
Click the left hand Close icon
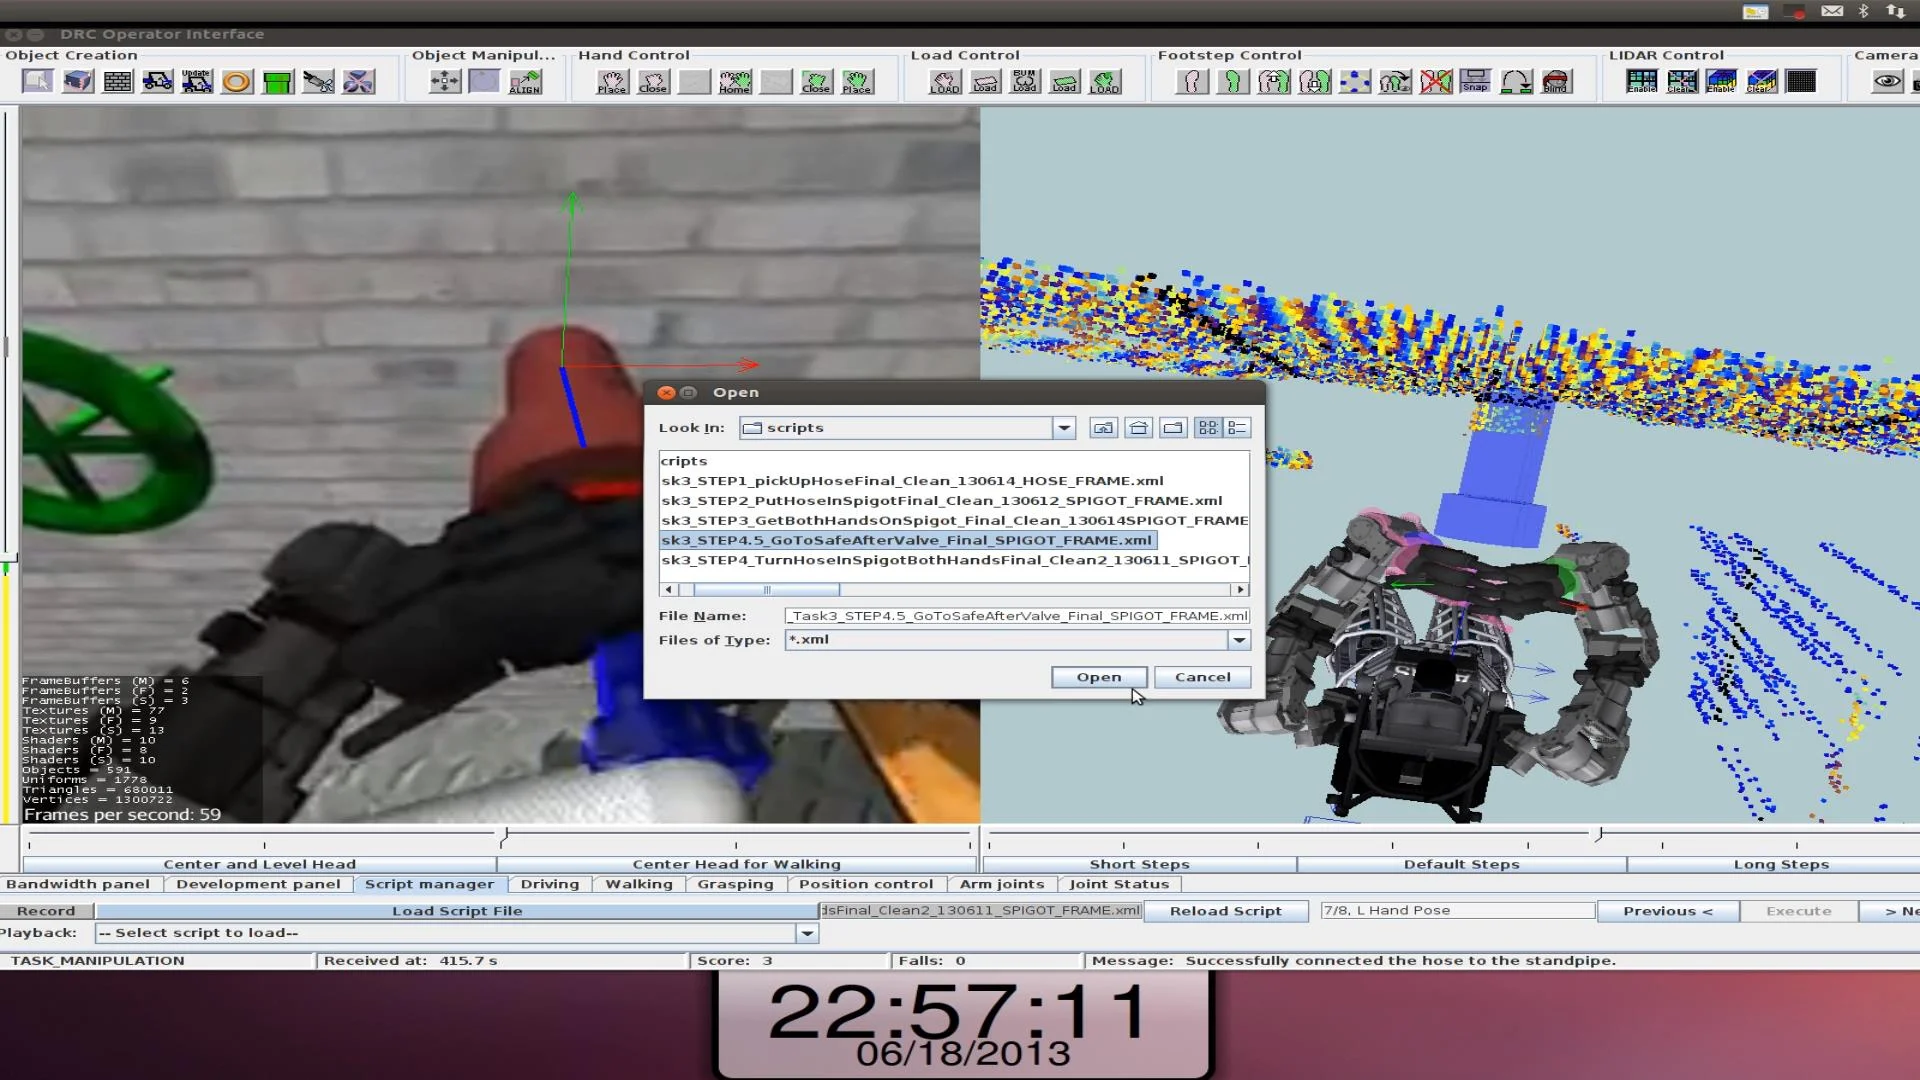click(652, 82)
